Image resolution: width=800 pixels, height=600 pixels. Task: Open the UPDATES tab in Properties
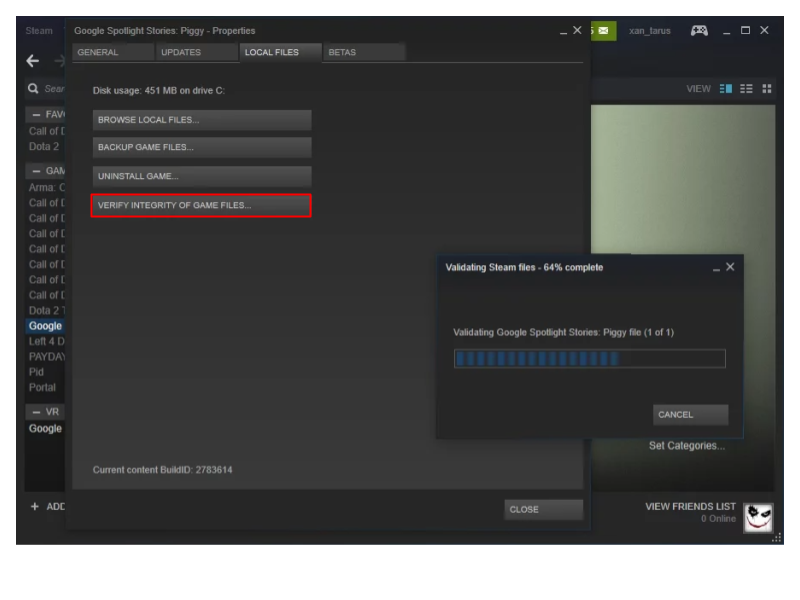coord(197,52)
